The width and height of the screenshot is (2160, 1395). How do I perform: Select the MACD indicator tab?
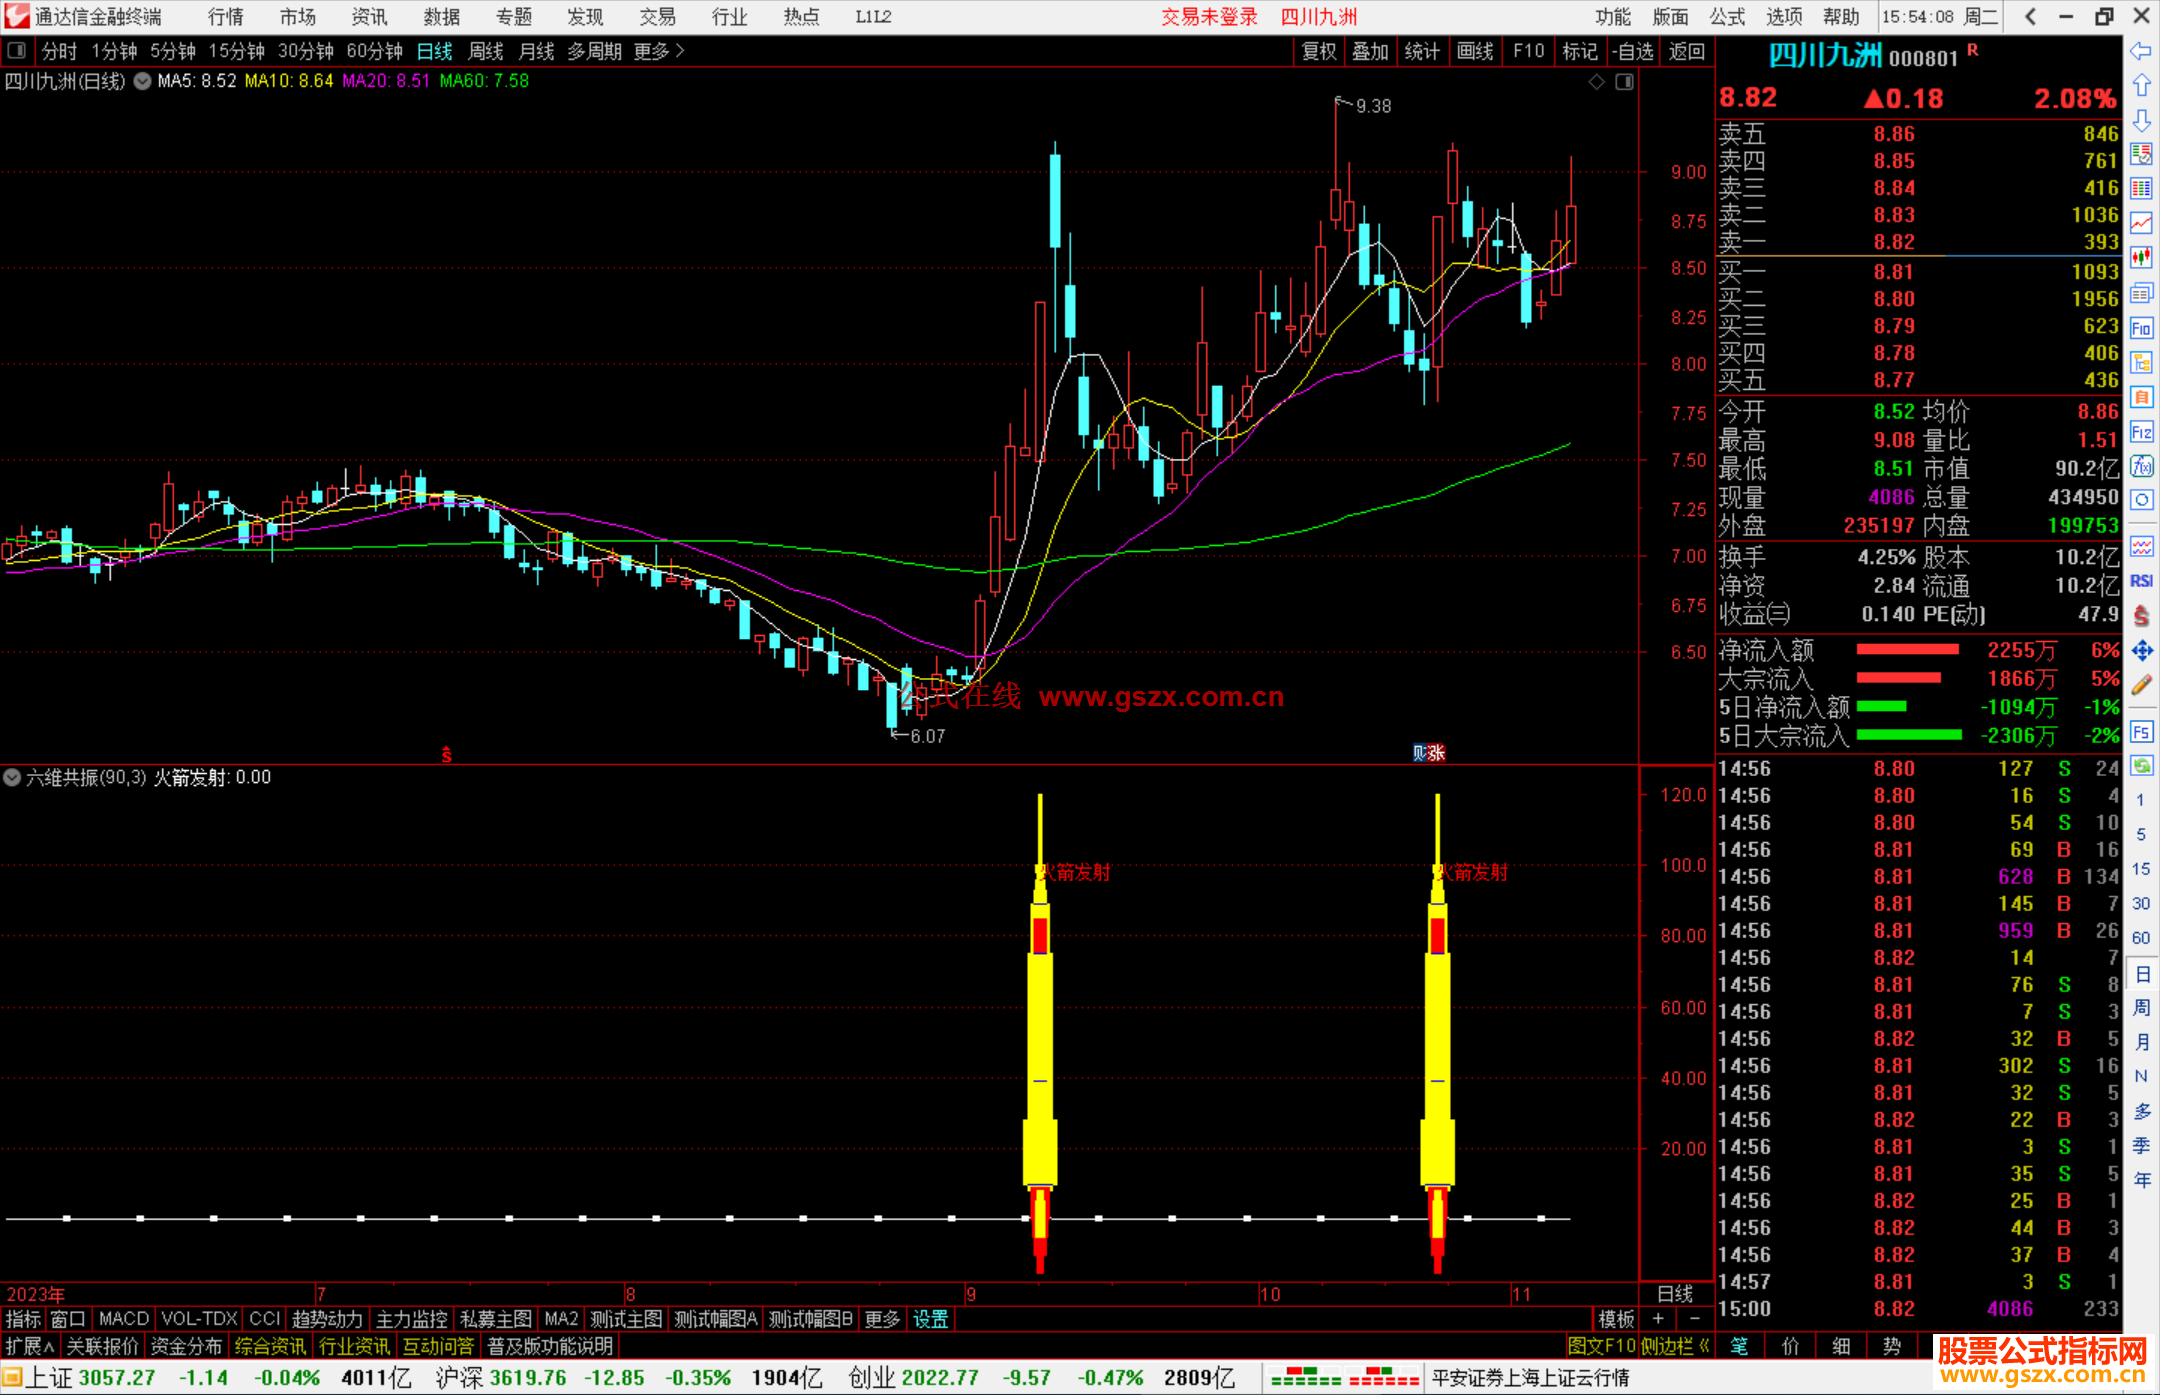coord(123,1320)
